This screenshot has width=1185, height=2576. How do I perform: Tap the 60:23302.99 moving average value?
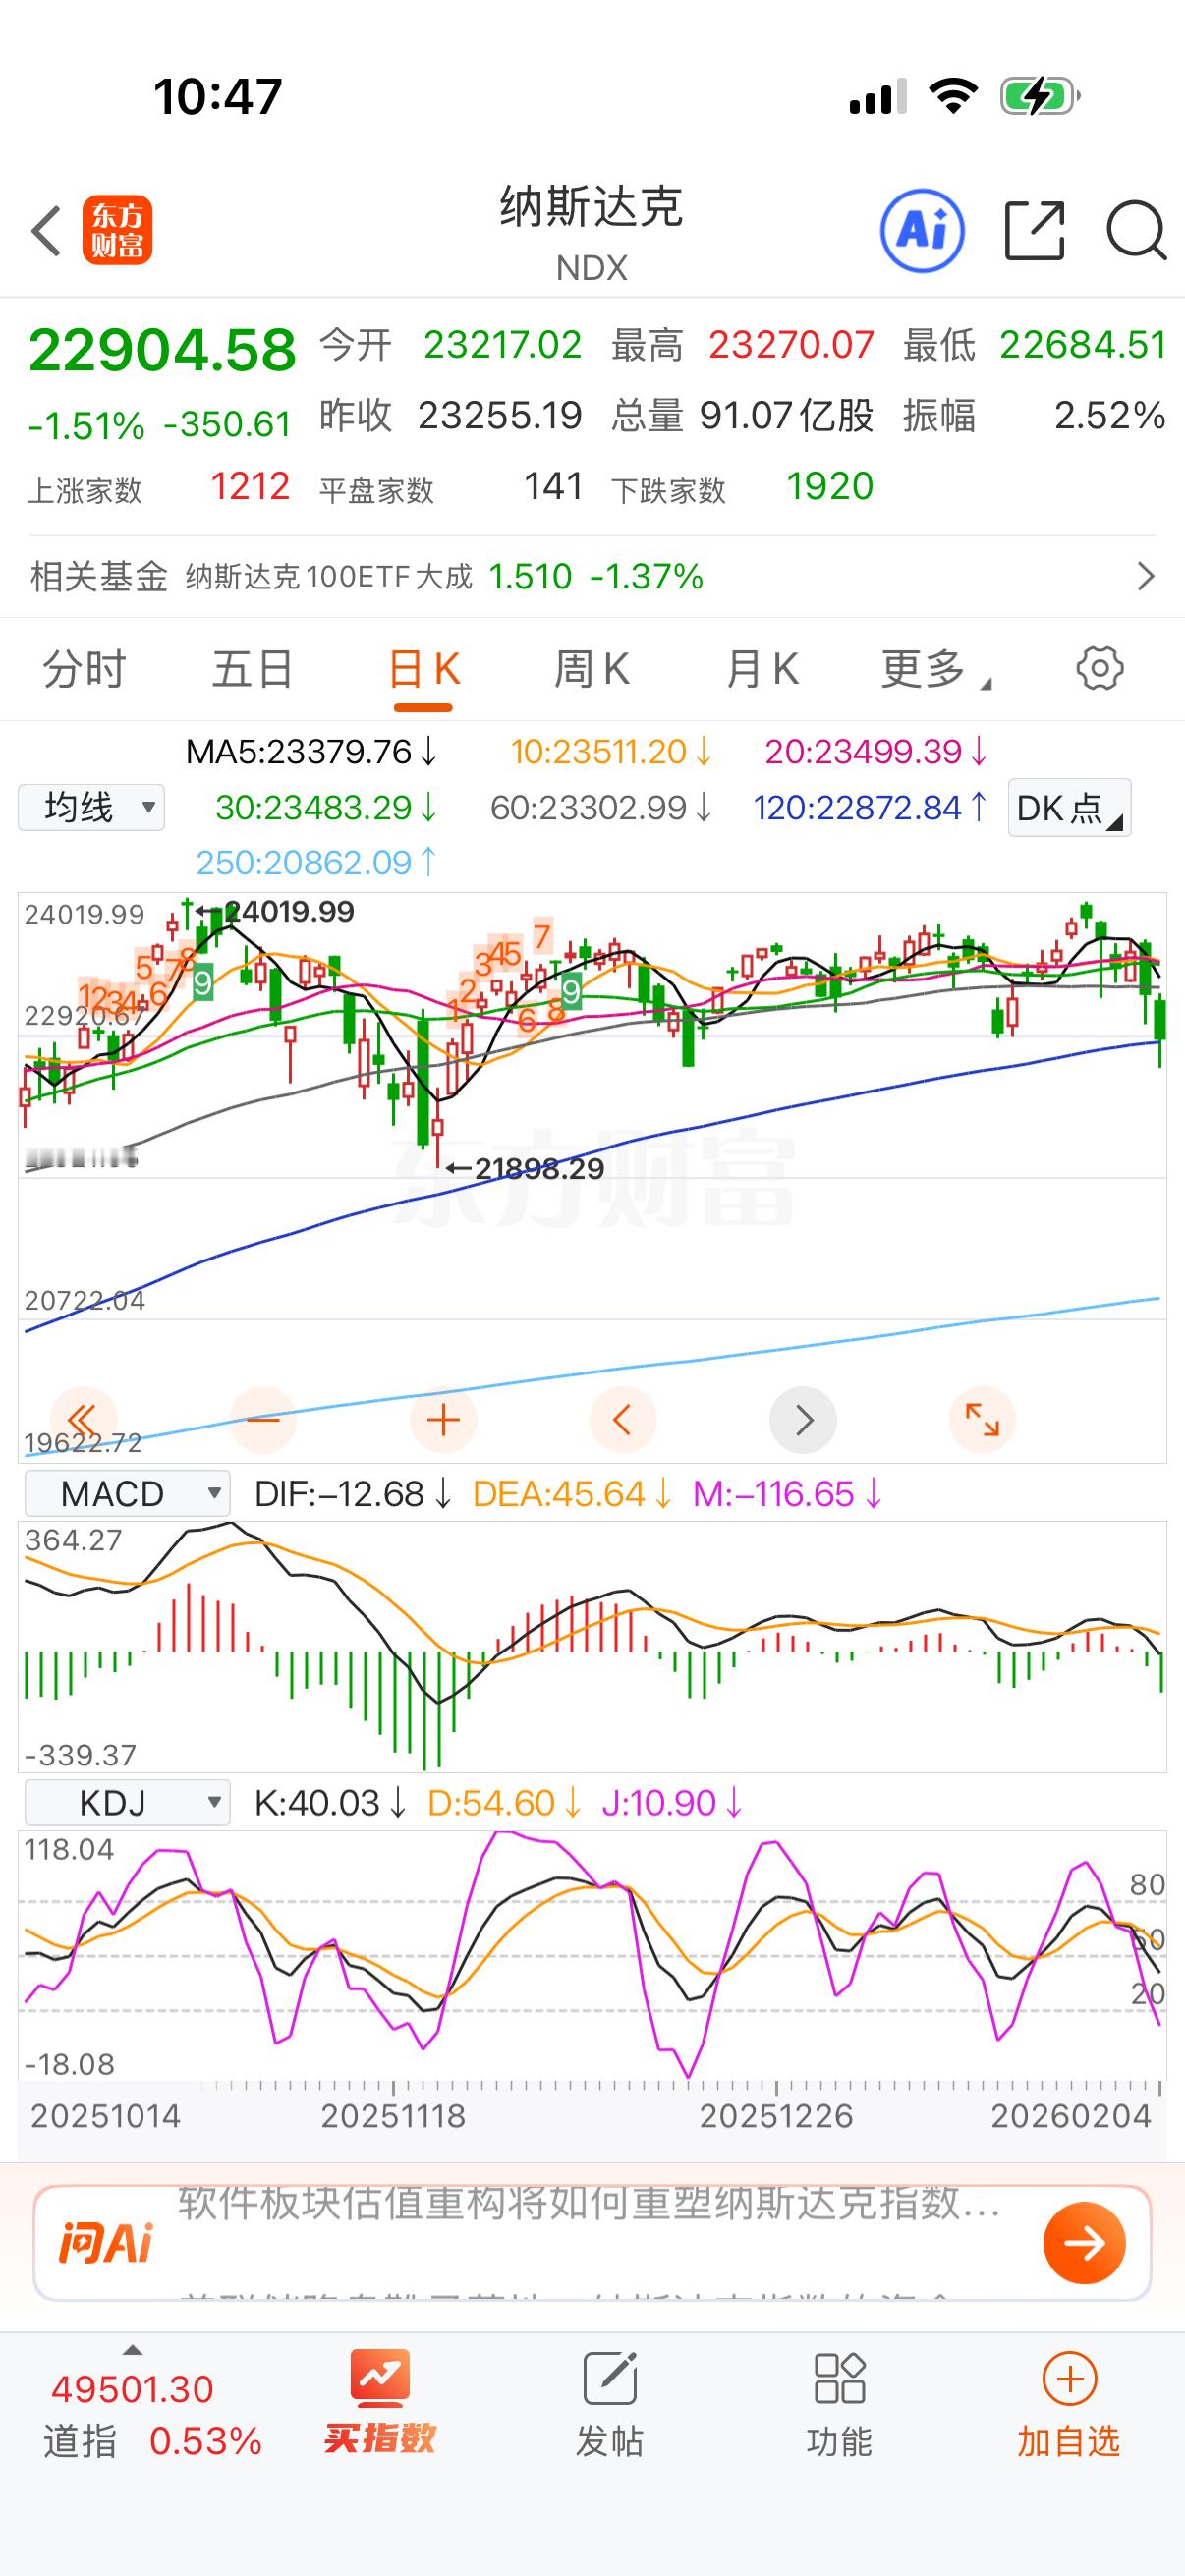tap(601, 808)
